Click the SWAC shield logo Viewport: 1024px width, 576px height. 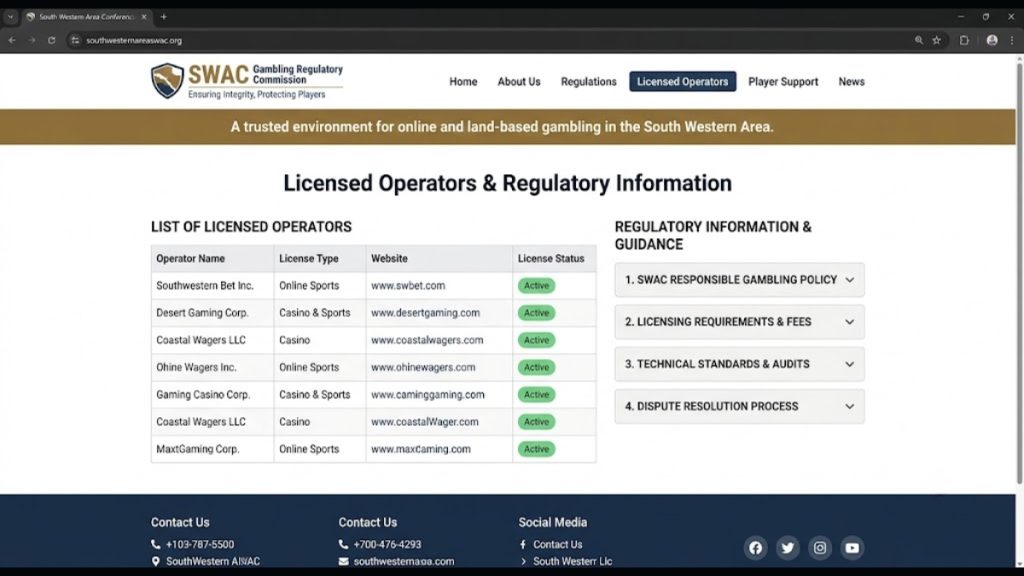[167, 80]
